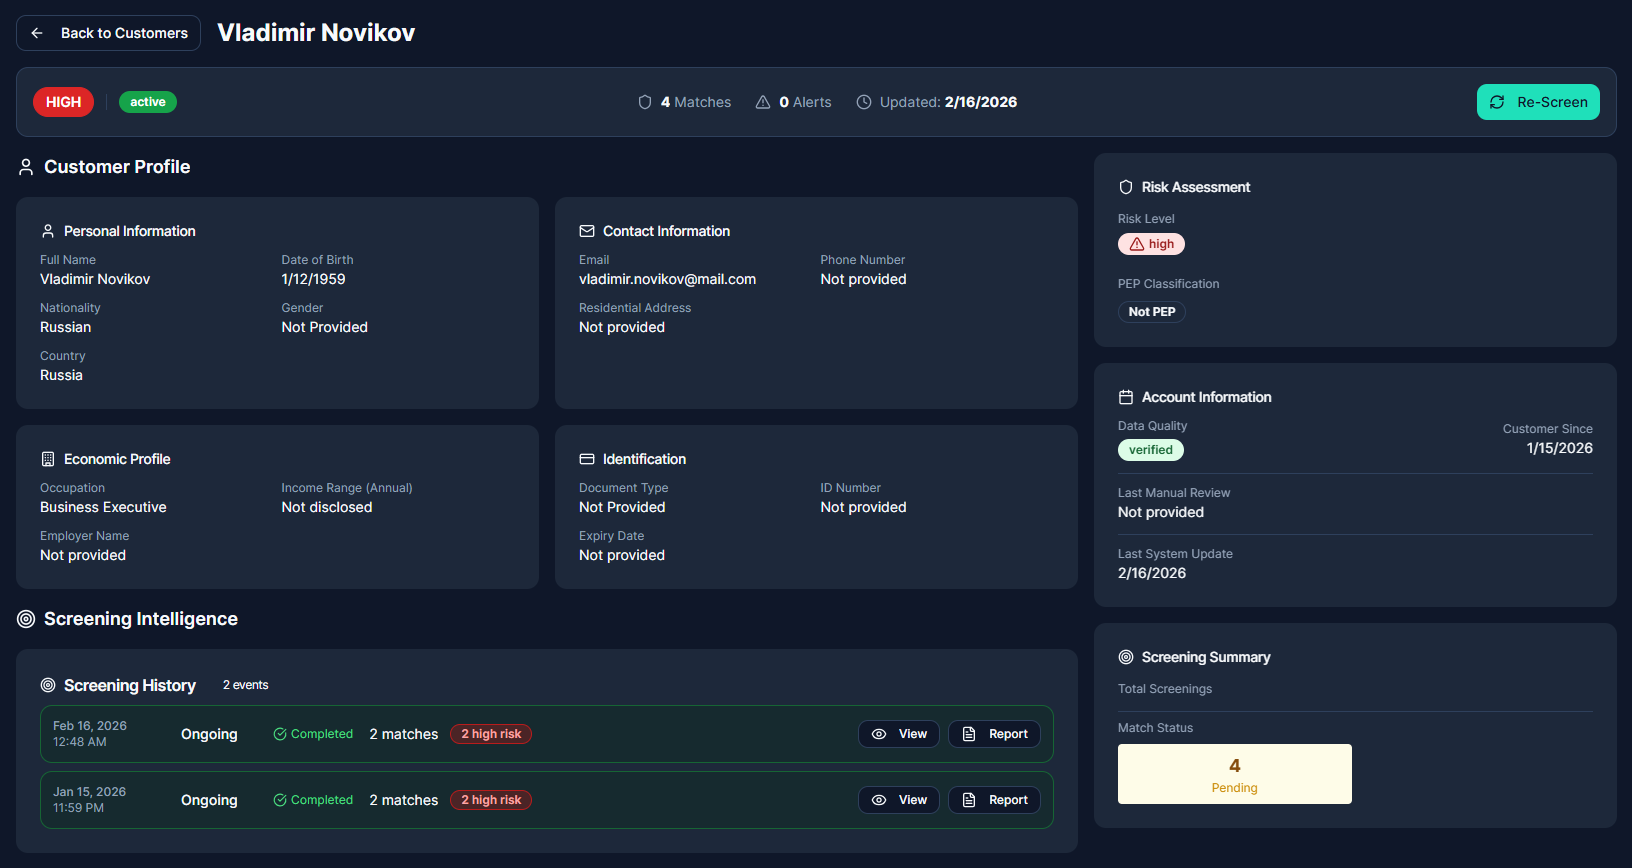
Task: Click the shield icon beside 4 Matches
Action: tap(645, 102)
